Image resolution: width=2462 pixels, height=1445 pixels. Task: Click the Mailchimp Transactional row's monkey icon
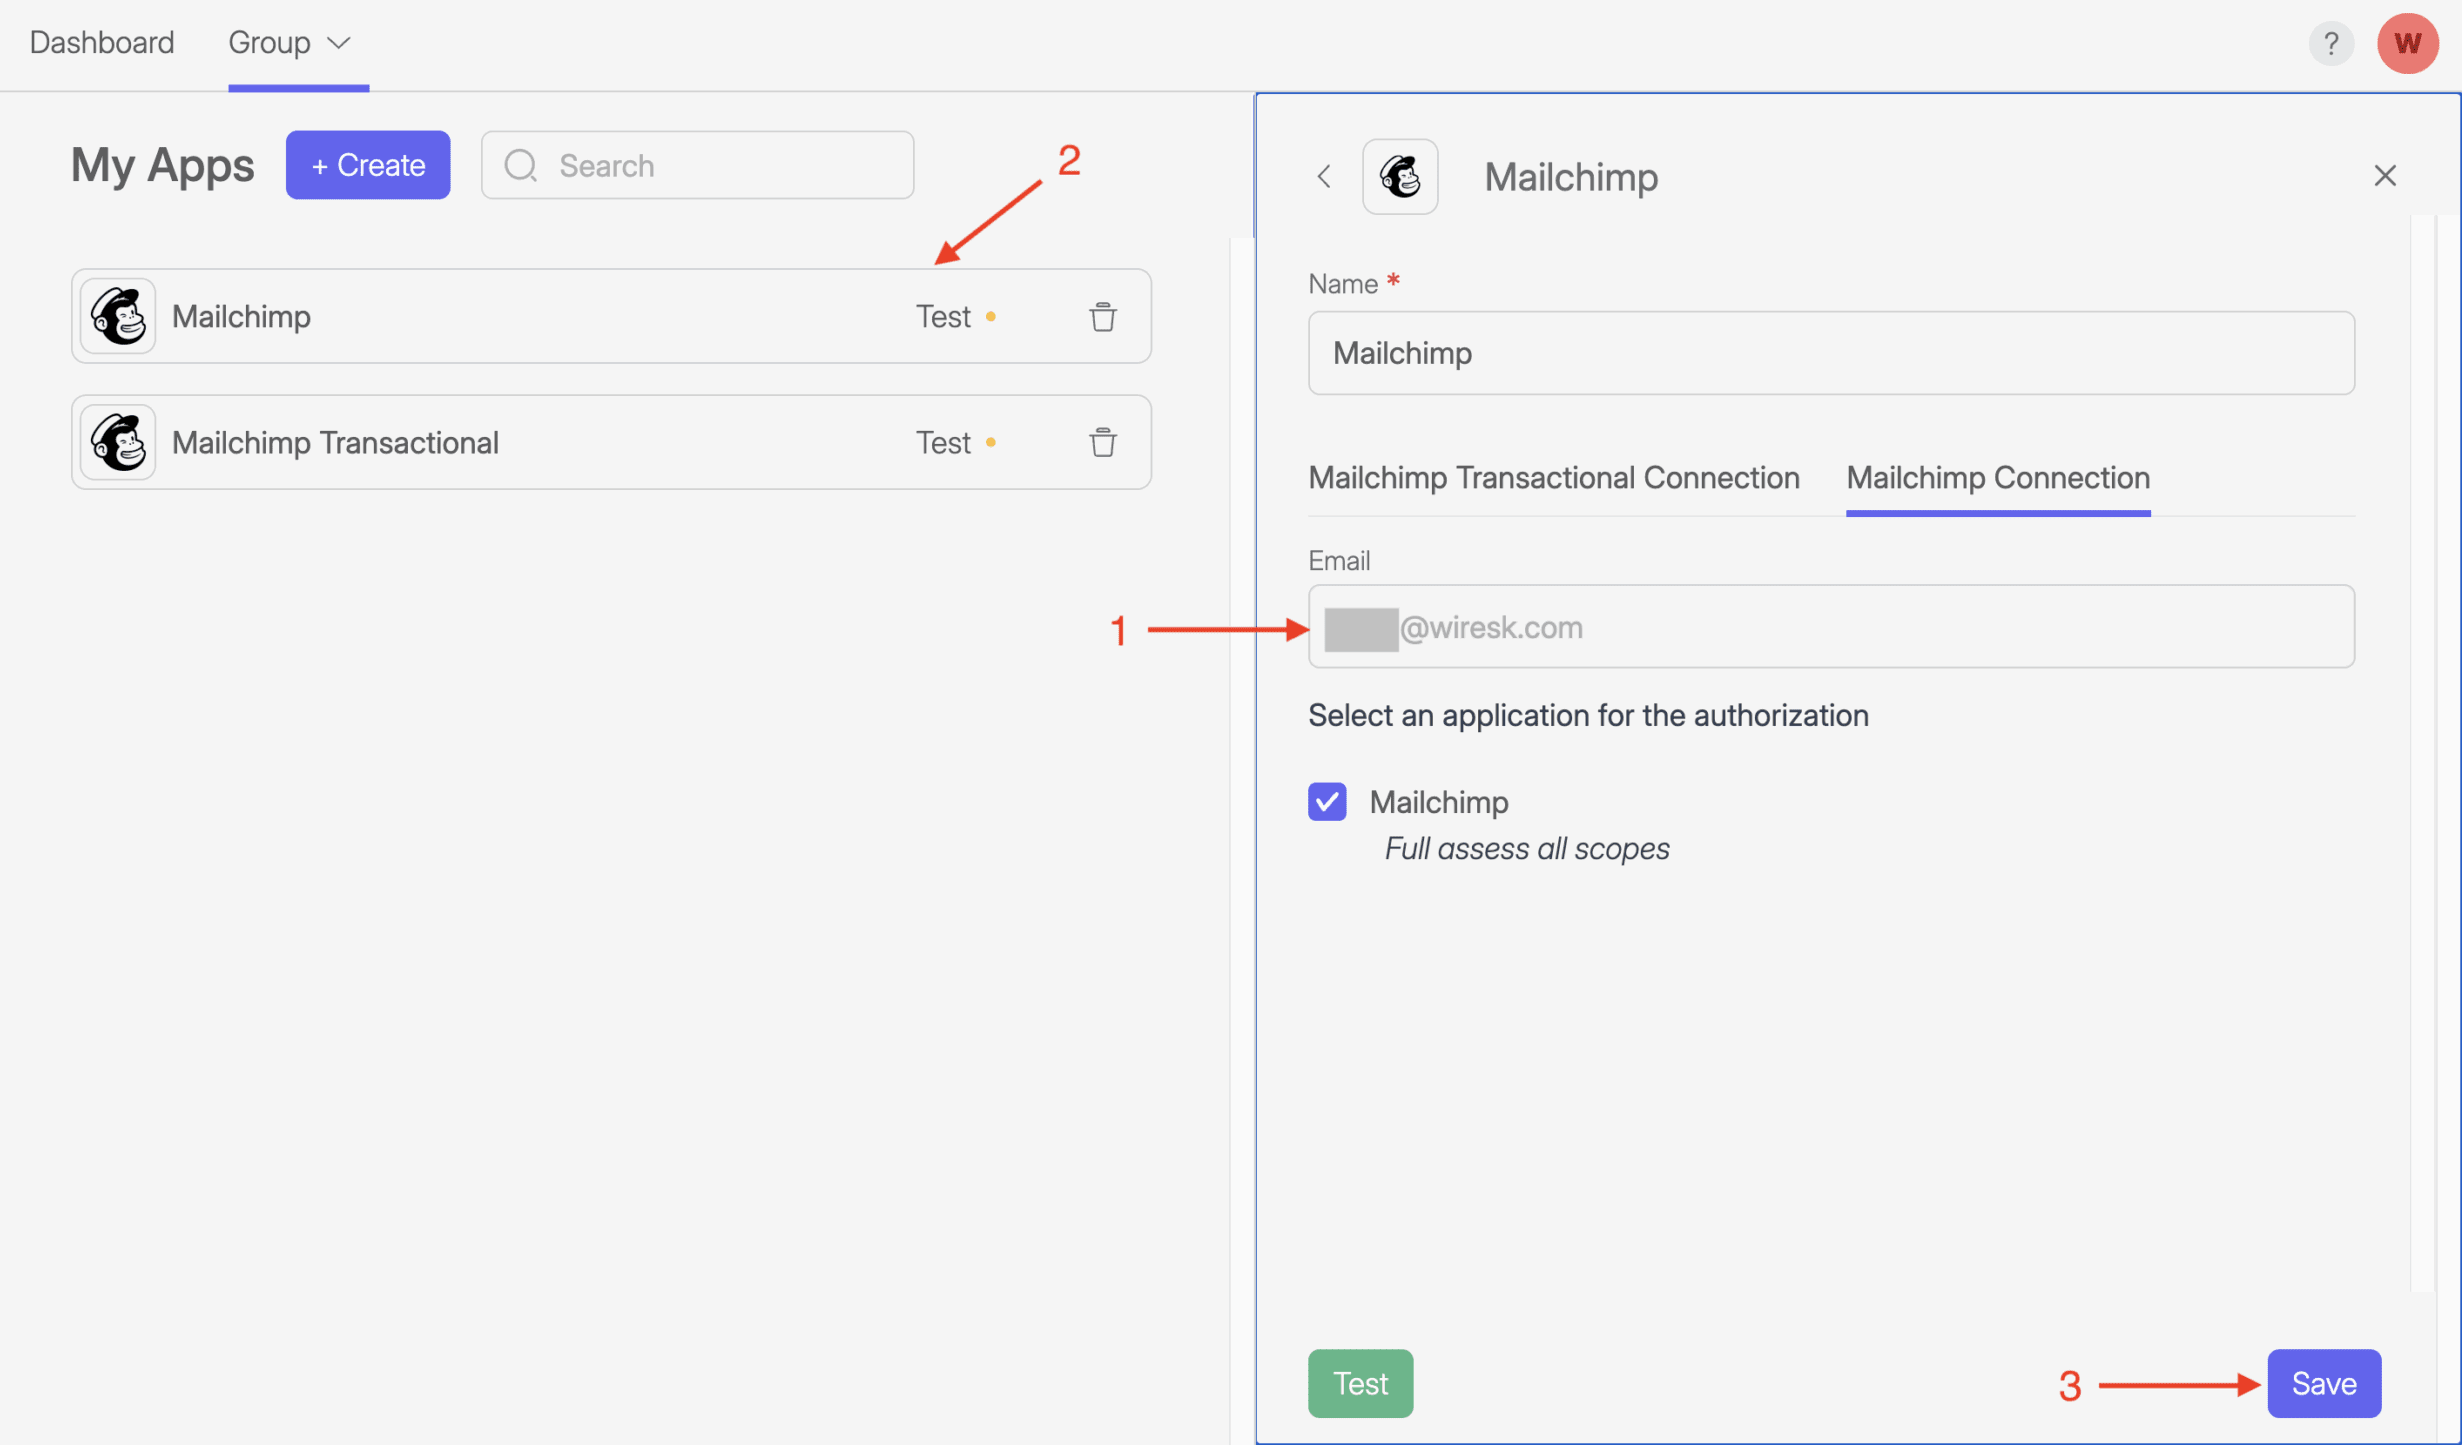[118, 442]
